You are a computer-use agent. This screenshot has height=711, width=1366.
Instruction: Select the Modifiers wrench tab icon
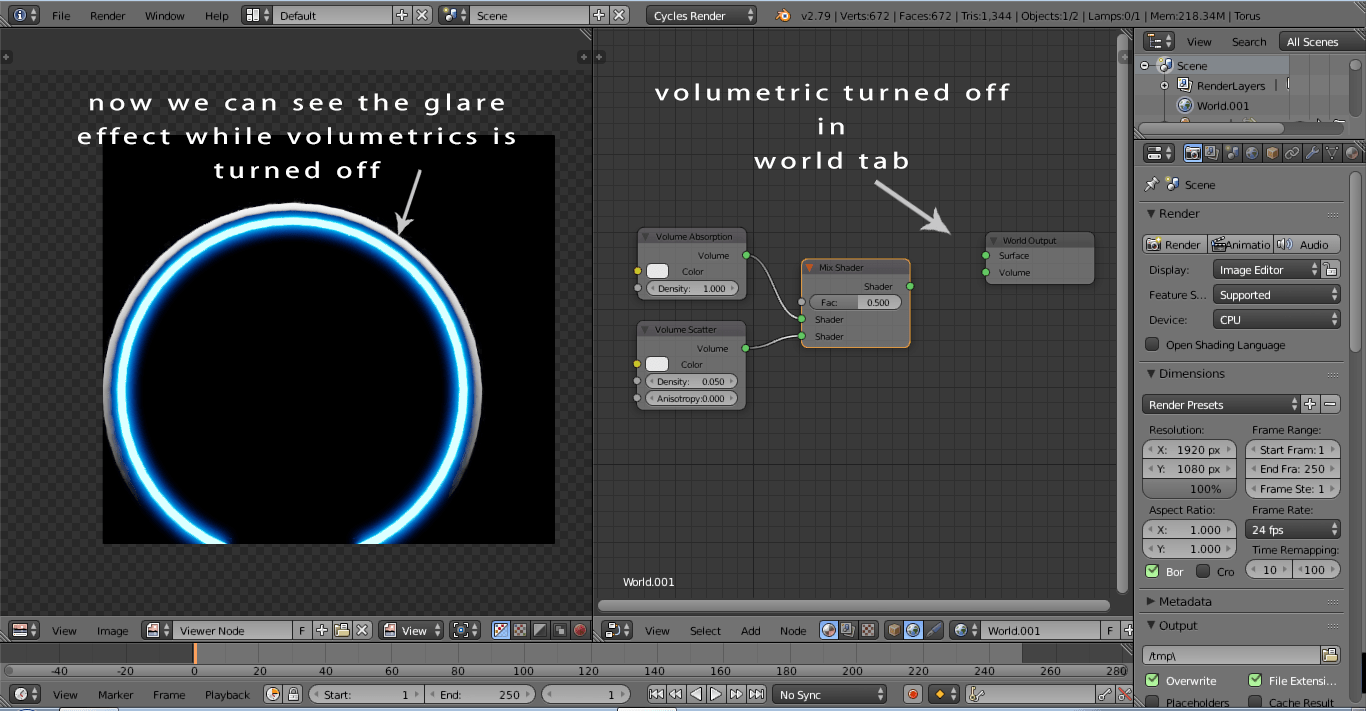[1313, 152]
